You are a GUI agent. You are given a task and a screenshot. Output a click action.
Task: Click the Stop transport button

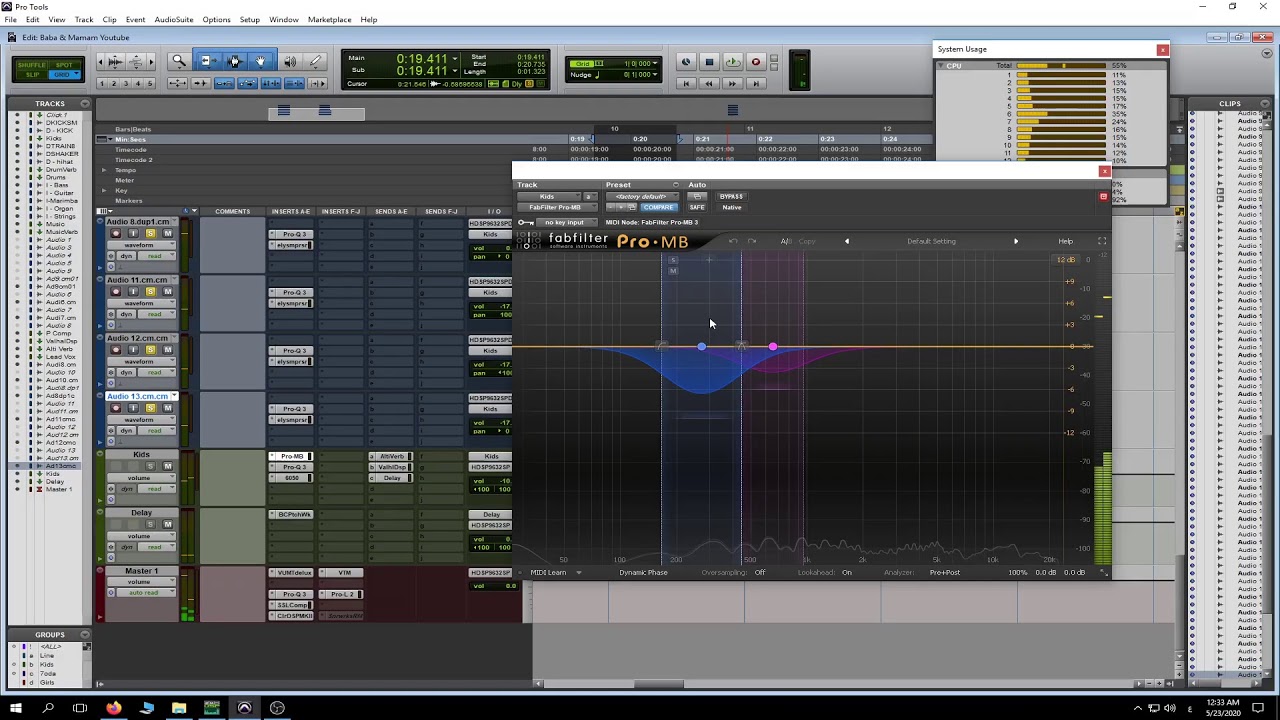coord(709,62)
